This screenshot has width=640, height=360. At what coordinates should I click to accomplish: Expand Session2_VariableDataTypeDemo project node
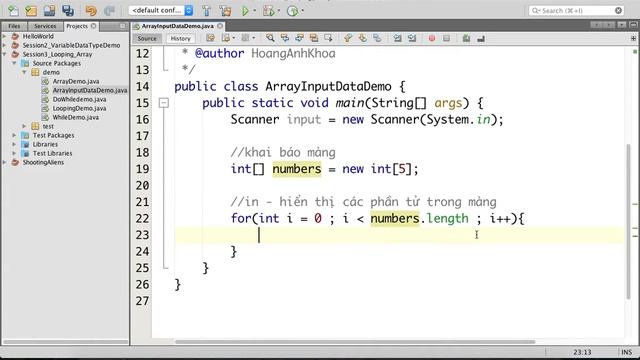point(4,45)
